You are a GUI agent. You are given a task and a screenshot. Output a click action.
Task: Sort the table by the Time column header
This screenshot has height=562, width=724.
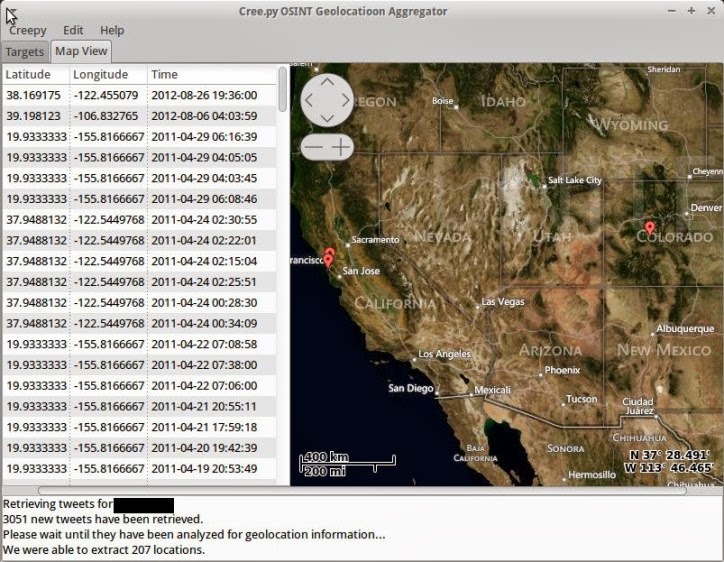212,74
